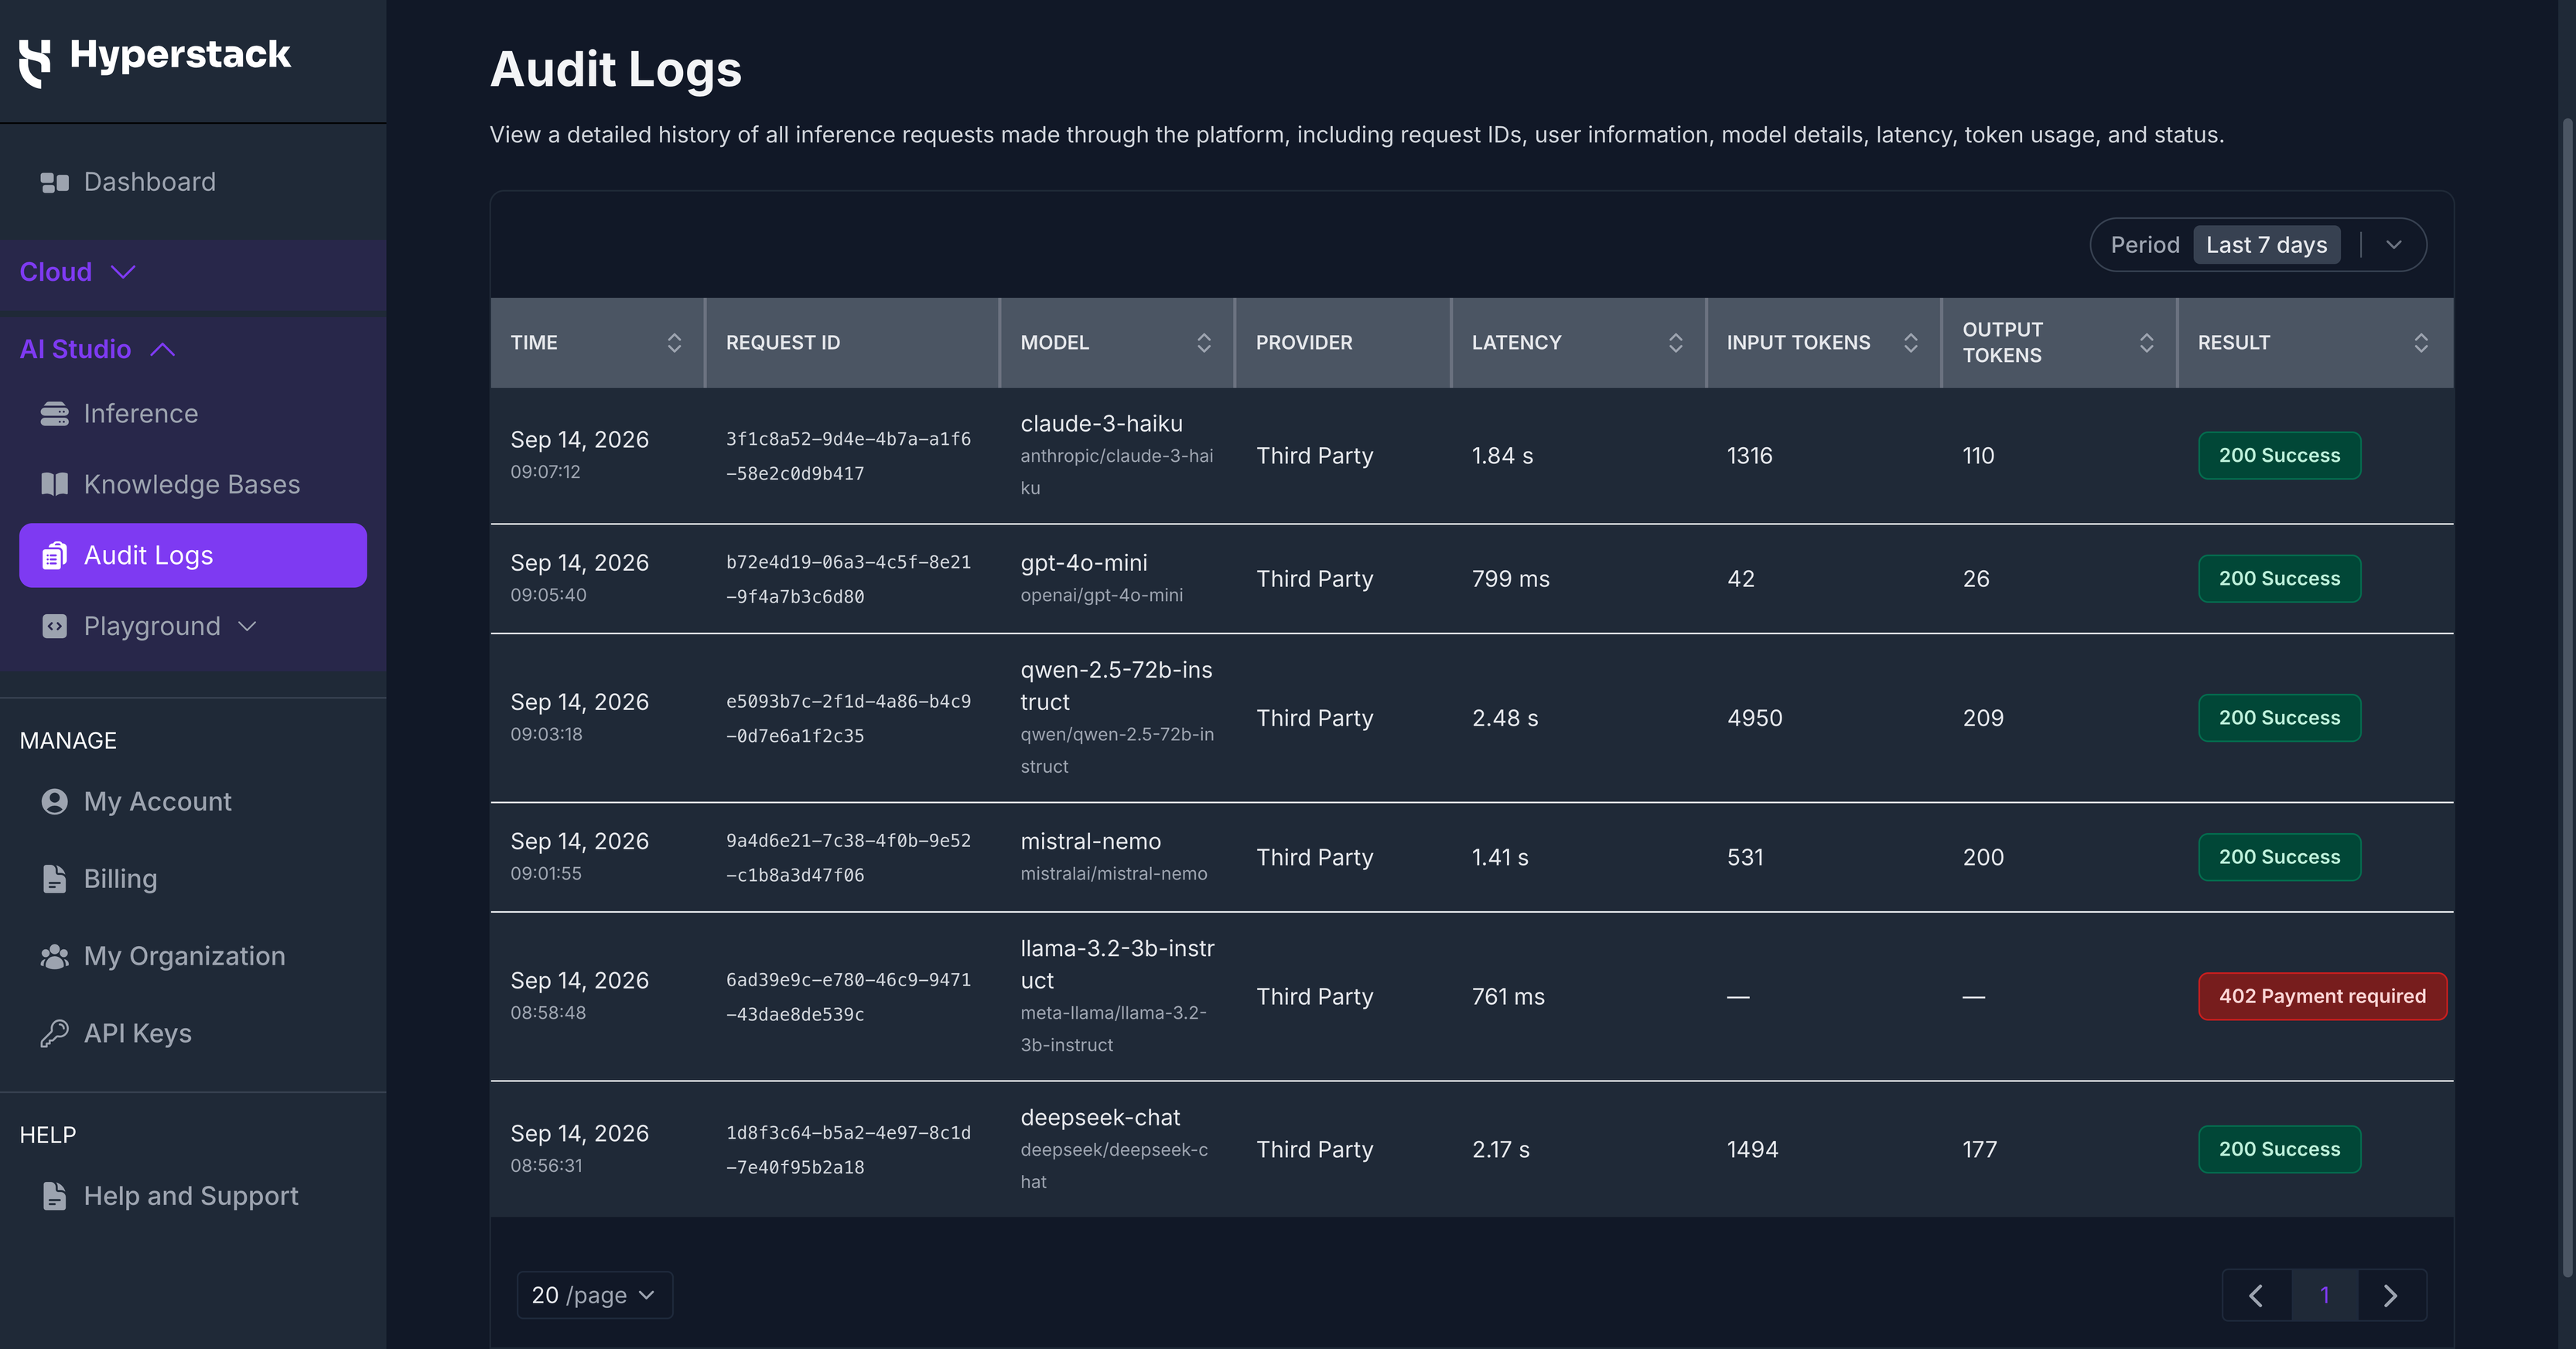Select request ID 3f1c8a52-9d4e-4b7a-a1f6-58e2c0d9b417

click(x=848, y=456)
